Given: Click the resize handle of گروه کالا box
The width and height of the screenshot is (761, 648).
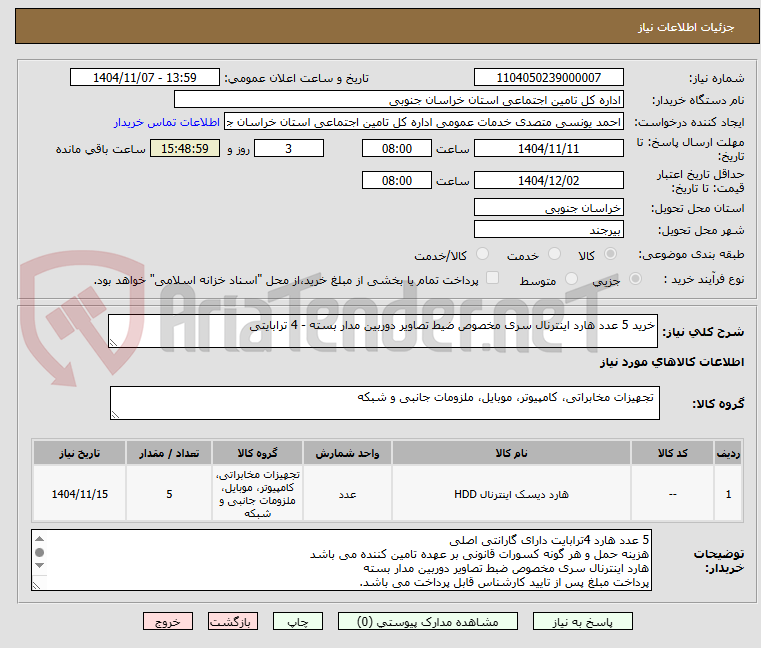Looking at the screenshot, I should (116, 415).
